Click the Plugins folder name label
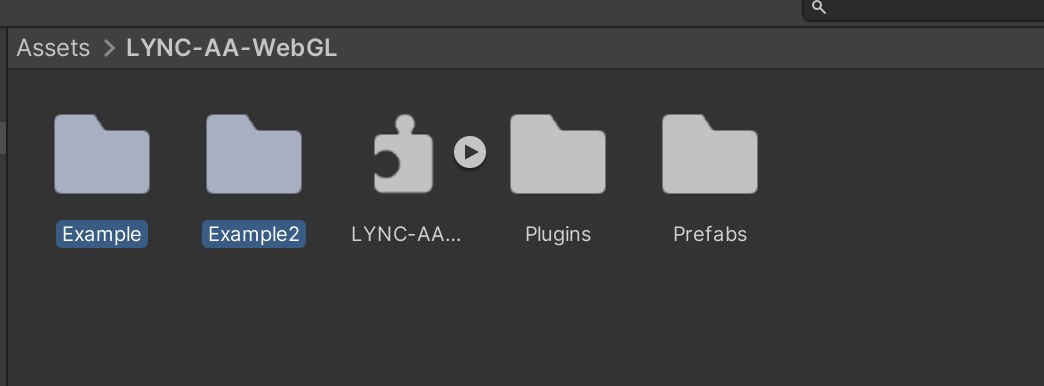 click(558, 234)
